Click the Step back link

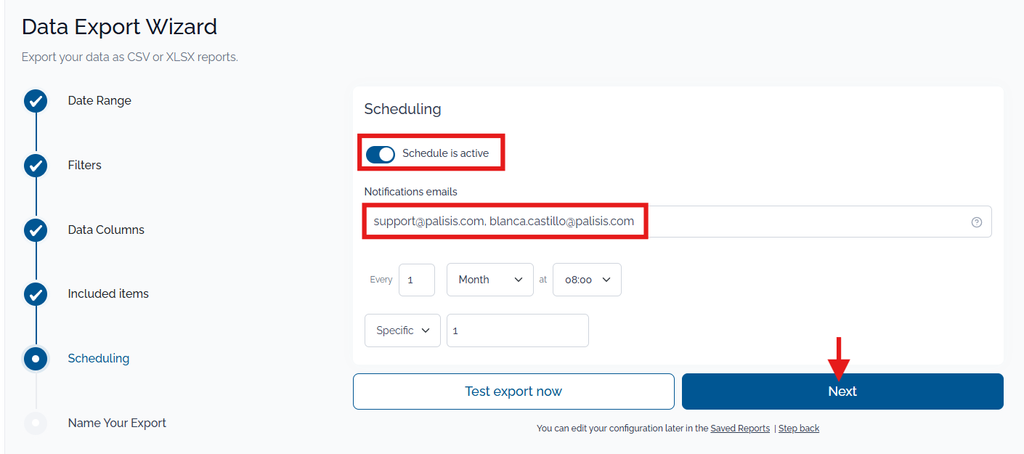click(799, 429)
